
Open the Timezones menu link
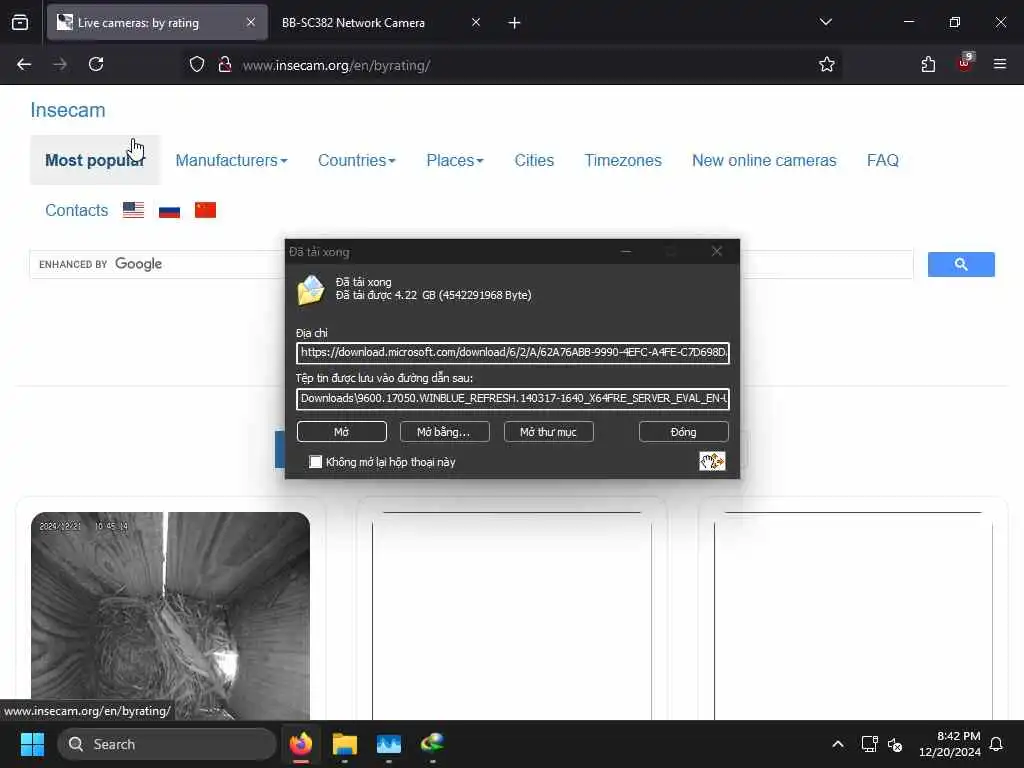623,160
